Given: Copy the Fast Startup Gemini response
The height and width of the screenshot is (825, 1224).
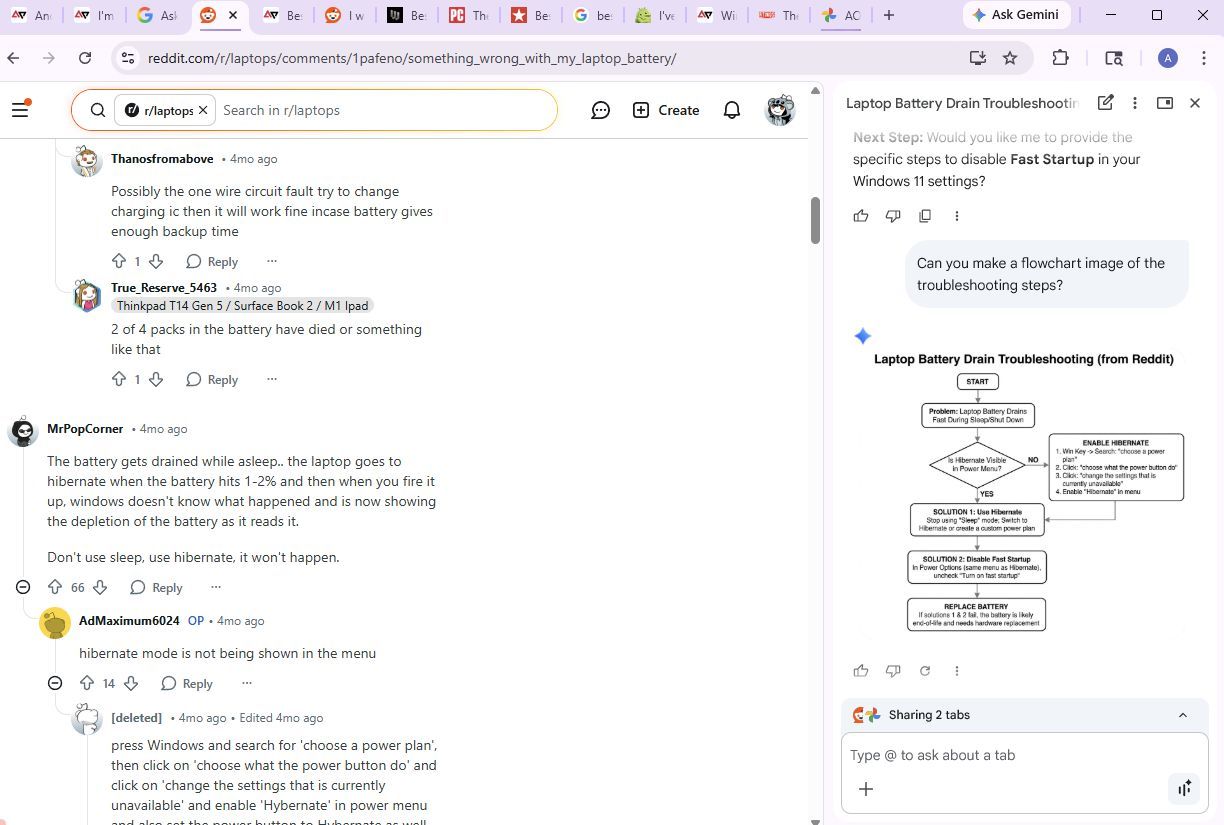Looking at the screenshot, I should [925, 216].
